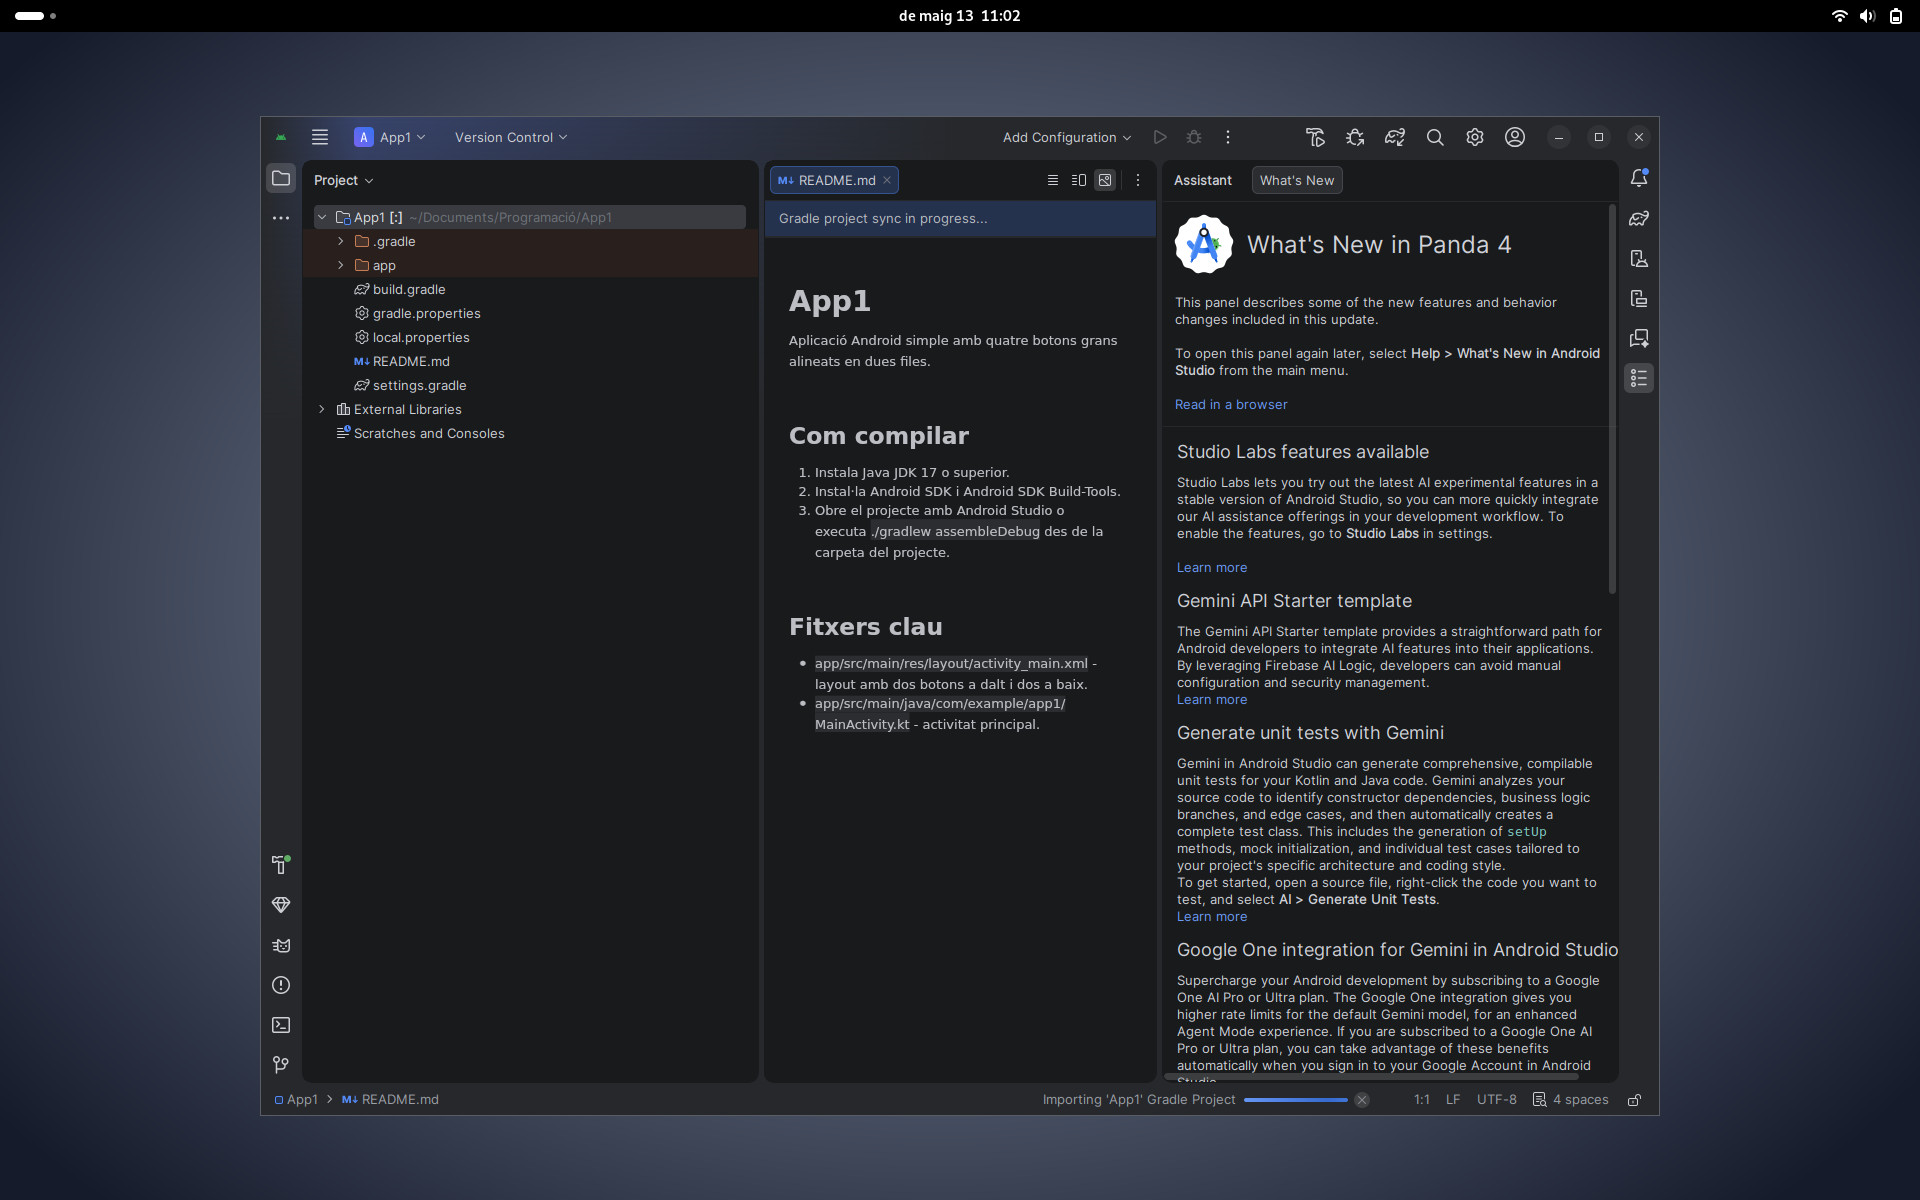
Task: Open Gradle tool window in right sidebar
Action: click(1639, 218)
